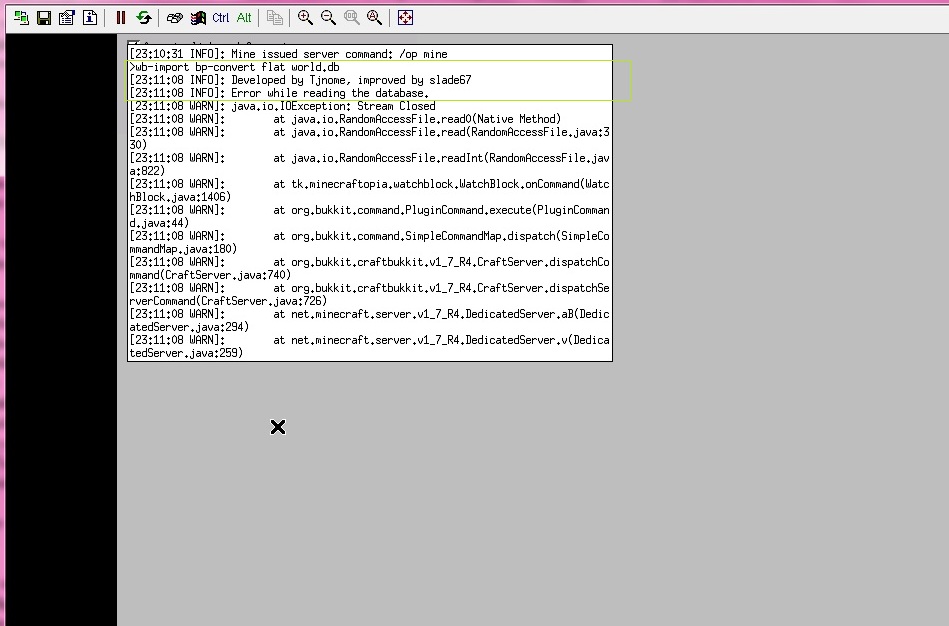This screenshot has width=949, height=626.
Task: Show the Connection info icon
Action: 90,18
